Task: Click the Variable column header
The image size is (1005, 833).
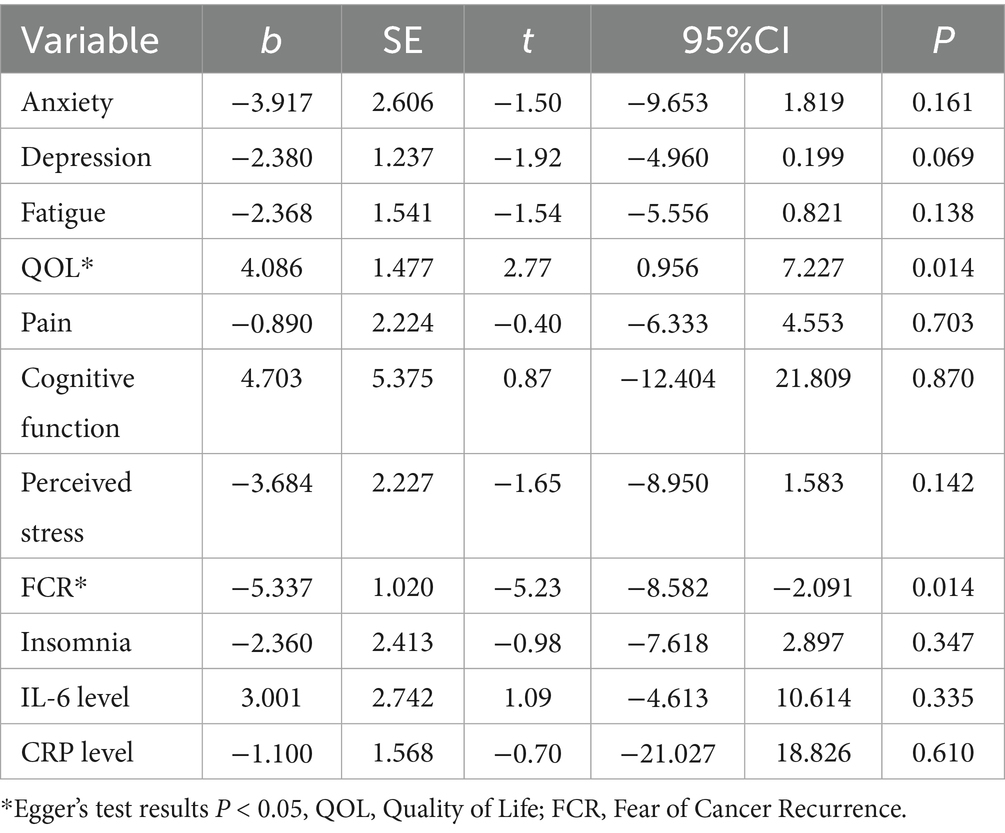Action: pos(90,40)
